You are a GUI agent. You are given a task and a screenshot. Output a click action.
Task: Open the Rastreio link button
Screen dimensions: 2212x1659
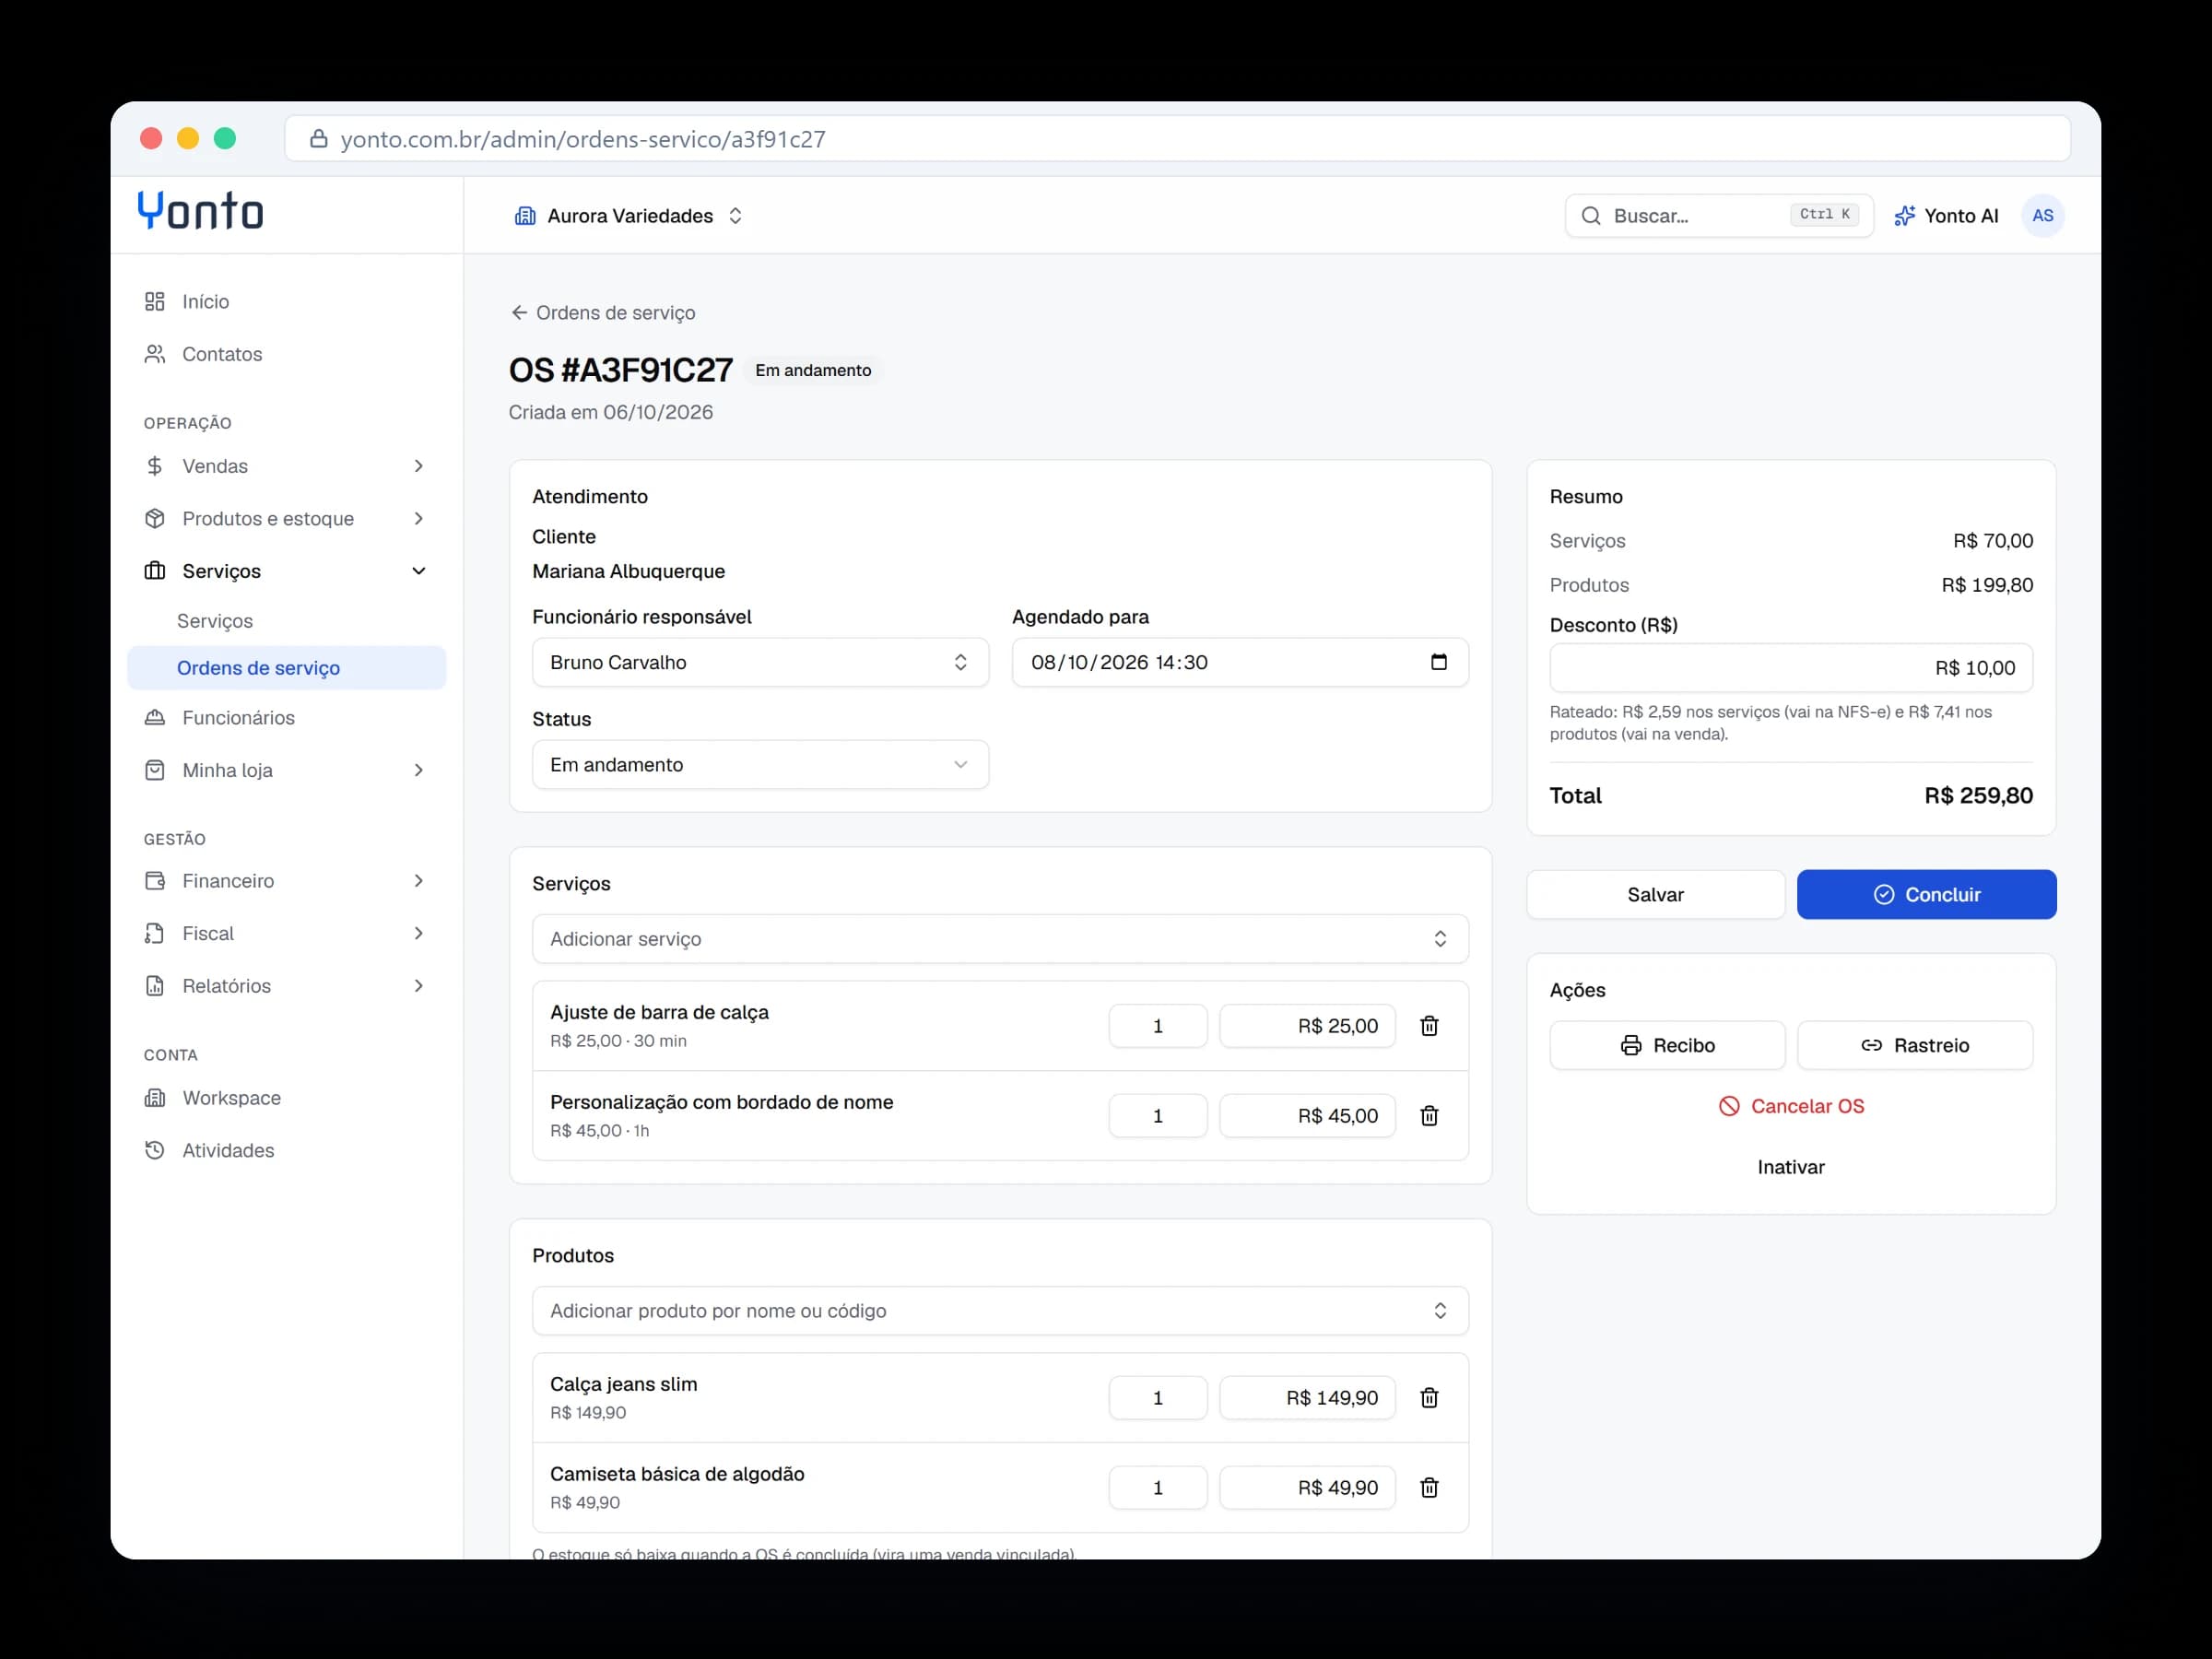(x=1914, y=1045)
